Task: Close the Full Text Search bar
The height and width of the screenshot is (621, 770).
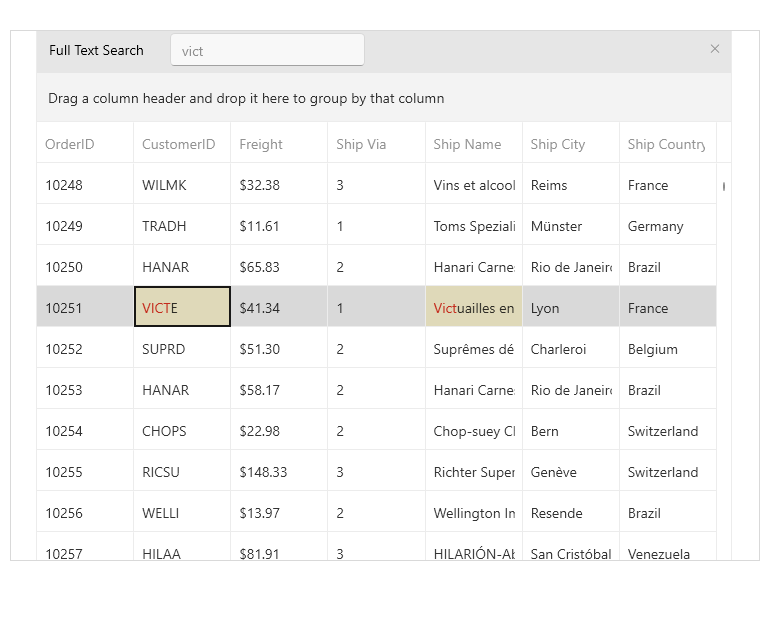Action: click(x=715, y=49)
